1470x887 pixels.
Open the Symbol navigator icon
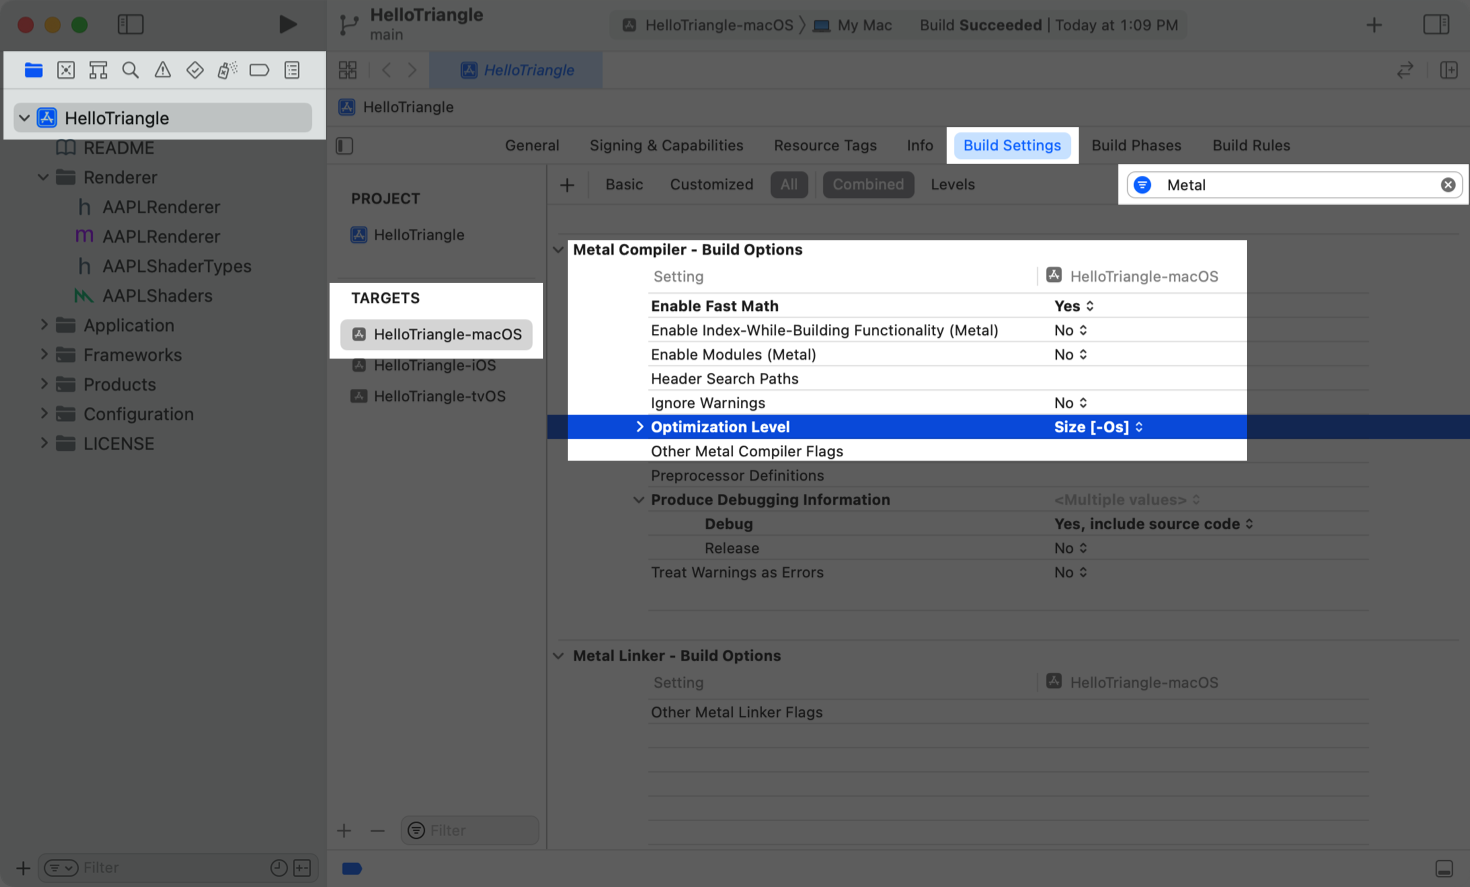pos(98,70)
